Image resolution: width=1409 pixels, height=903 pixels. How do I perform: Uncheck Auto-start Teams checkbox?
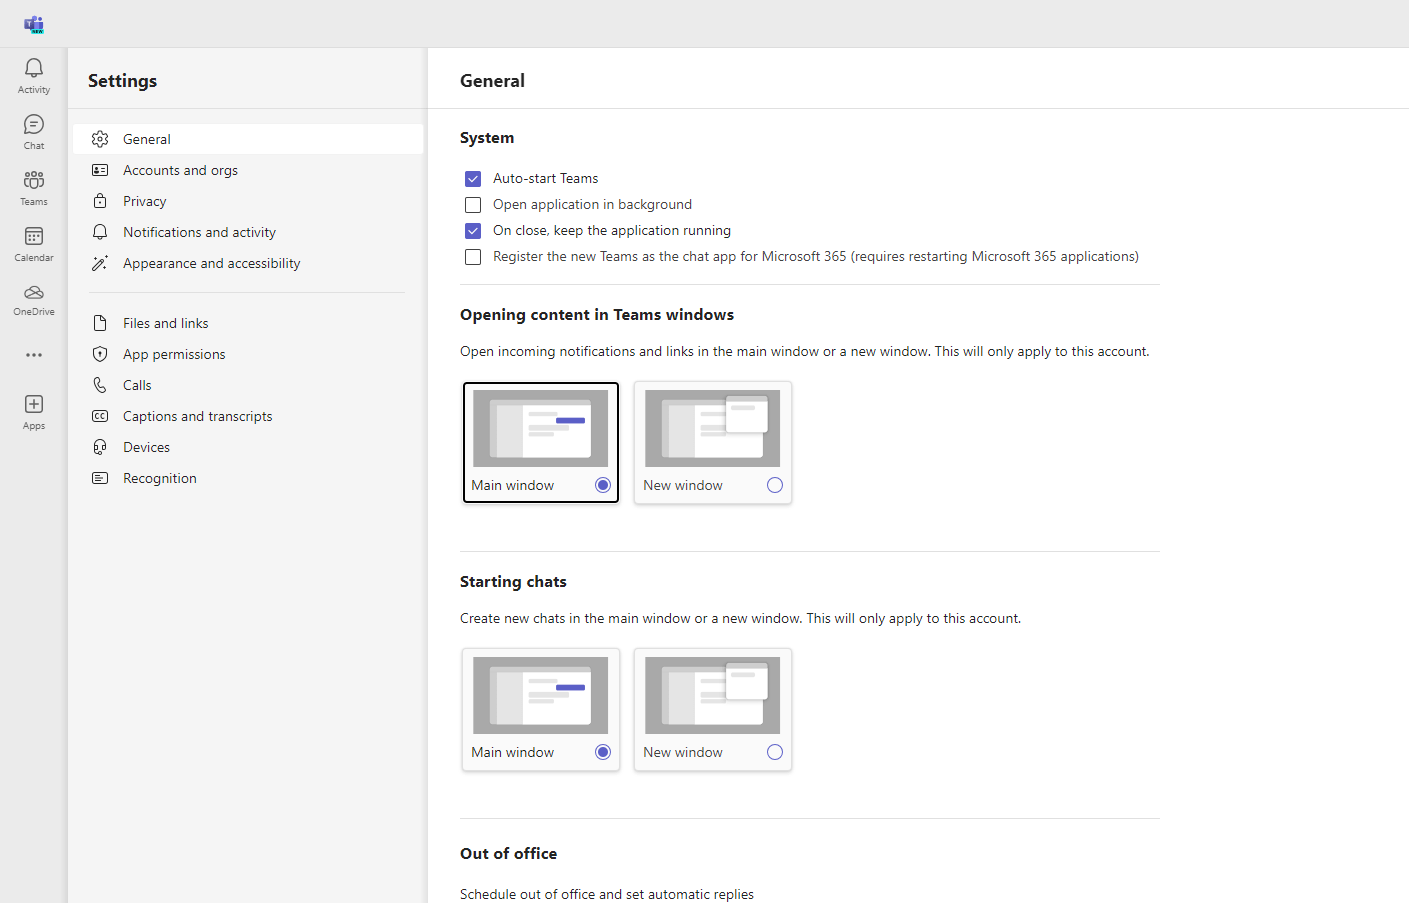coord(473,179)
